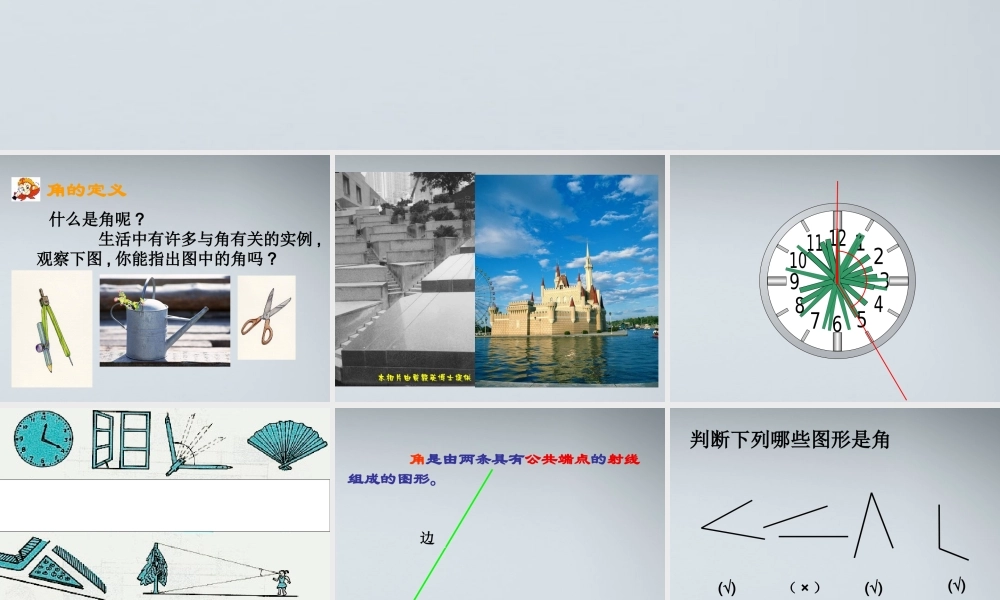Click the scissors picture
Viewport: 1000px width, 600px height.
pos(267,318)
